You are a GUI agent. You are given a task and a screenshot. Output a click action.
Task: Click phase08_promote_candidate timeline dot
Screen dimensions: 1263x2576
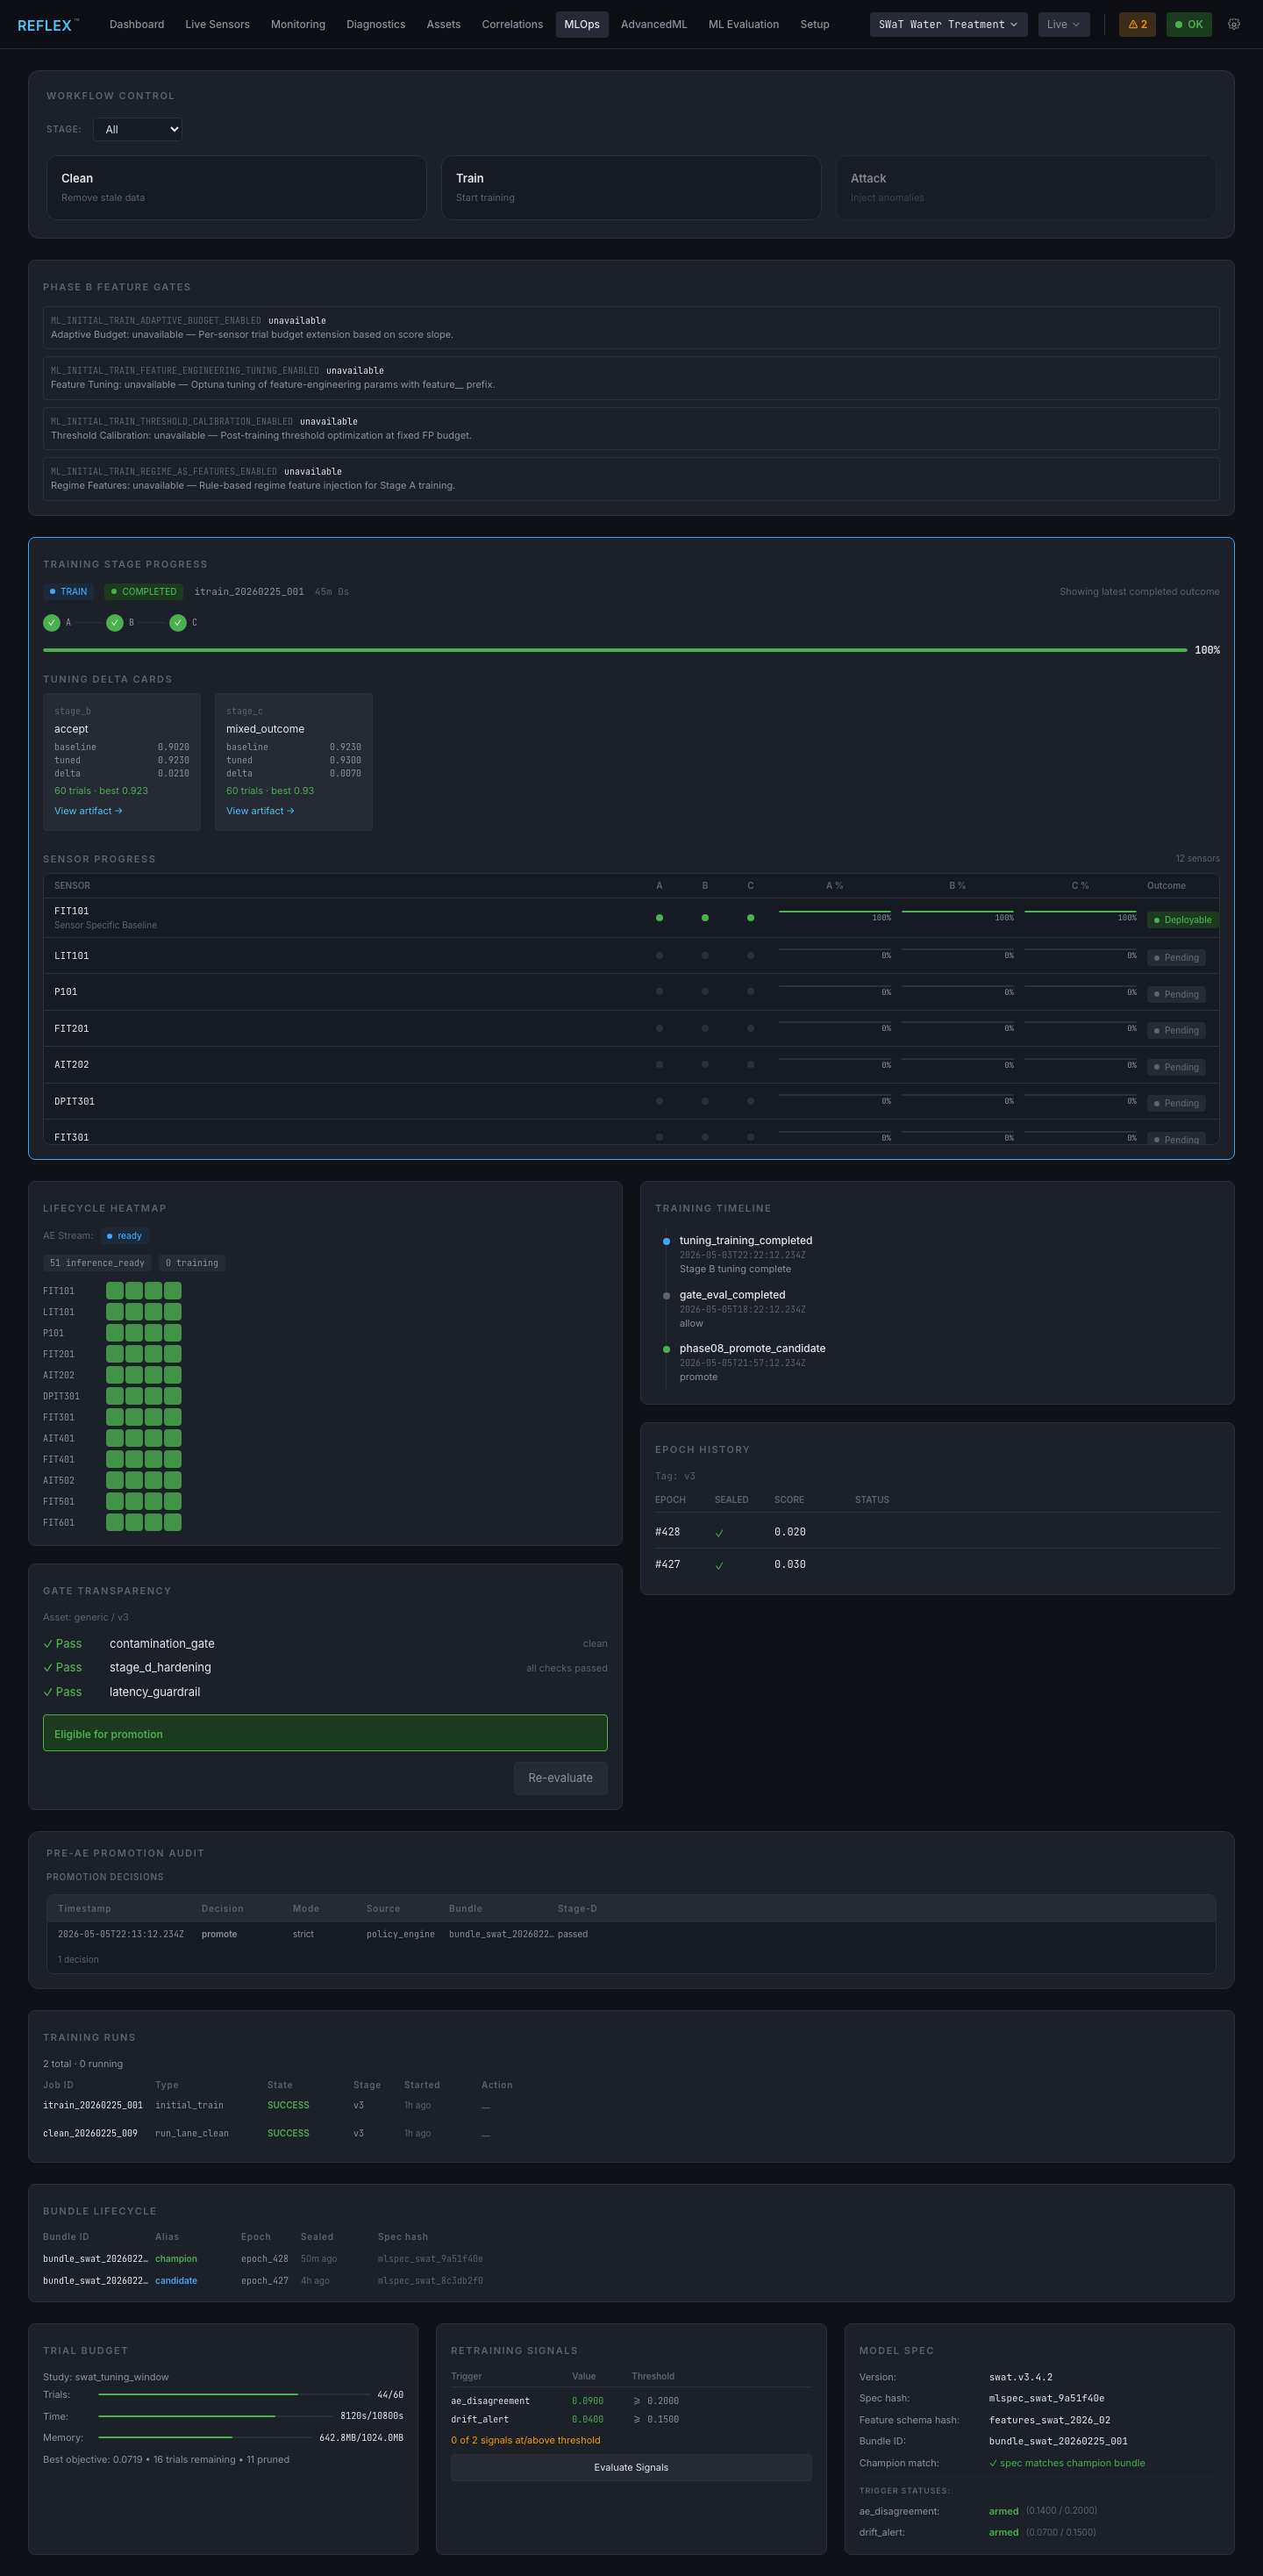coord(666,1349)
